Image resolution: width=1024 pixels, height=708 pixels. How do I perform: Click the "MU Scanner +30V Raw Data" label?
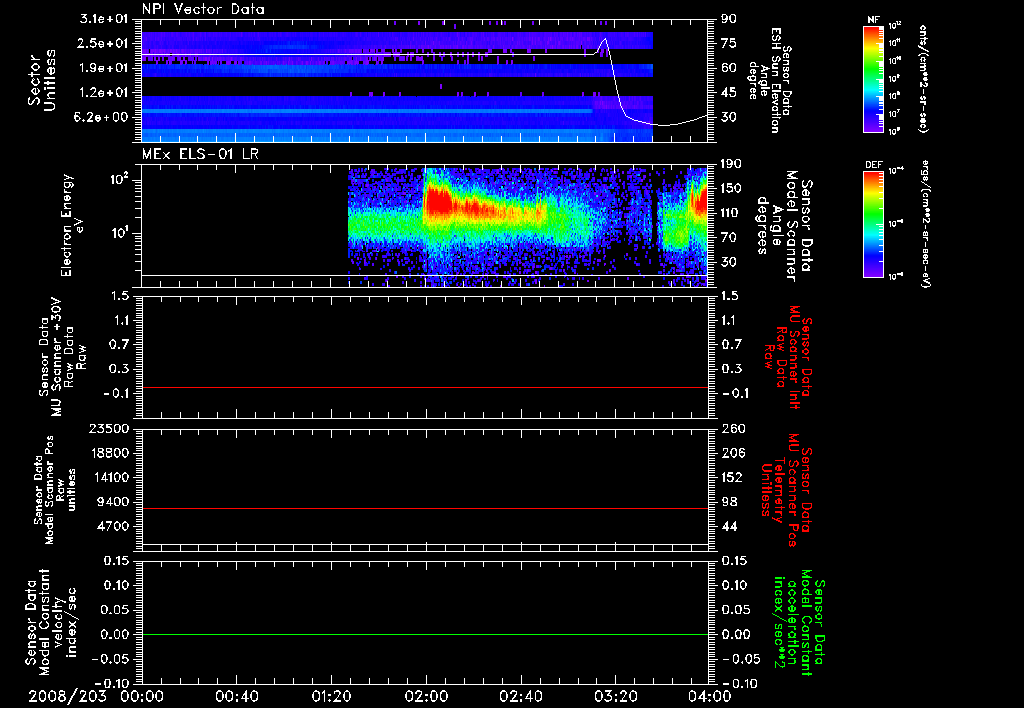coord(62,357)
